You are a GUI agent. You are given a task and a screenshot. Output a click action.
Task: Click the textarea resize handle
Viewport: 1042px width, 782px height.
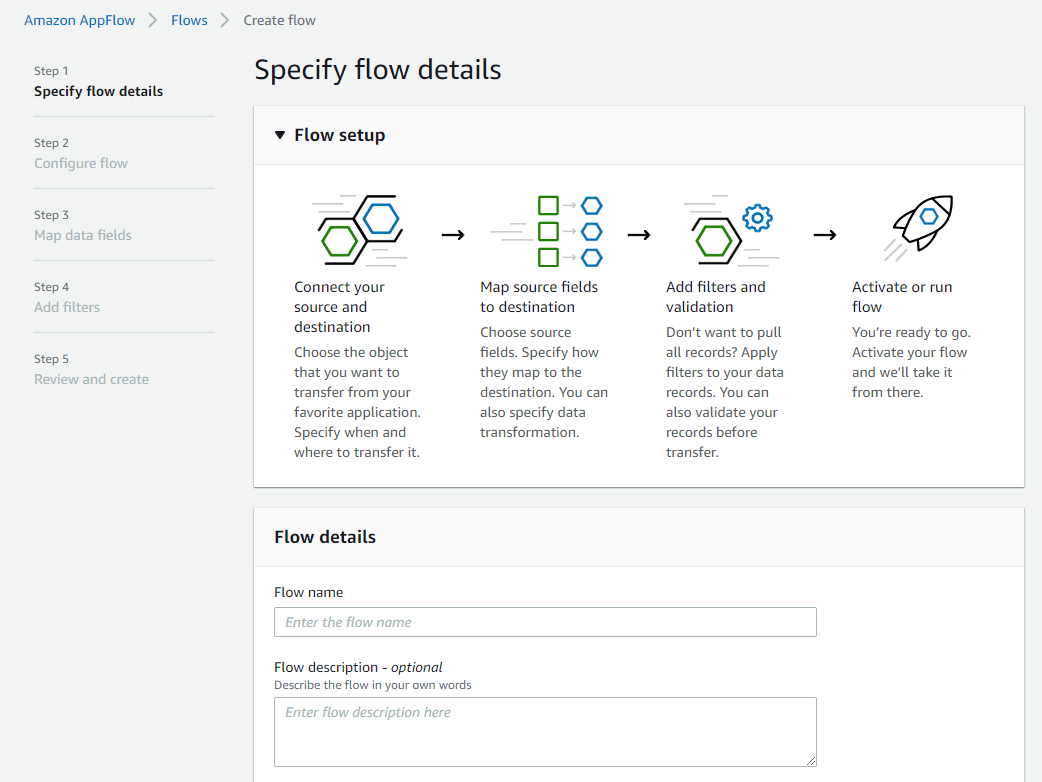pos(812,761)
